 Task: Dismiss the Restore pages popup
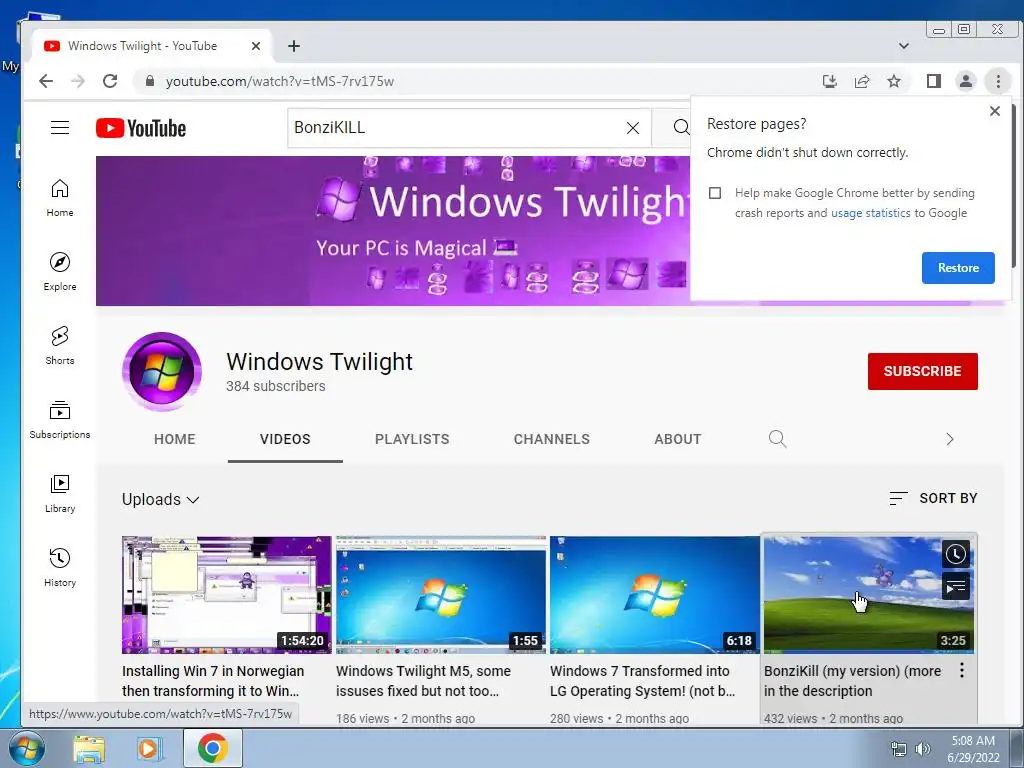click(x=995, y=111)
